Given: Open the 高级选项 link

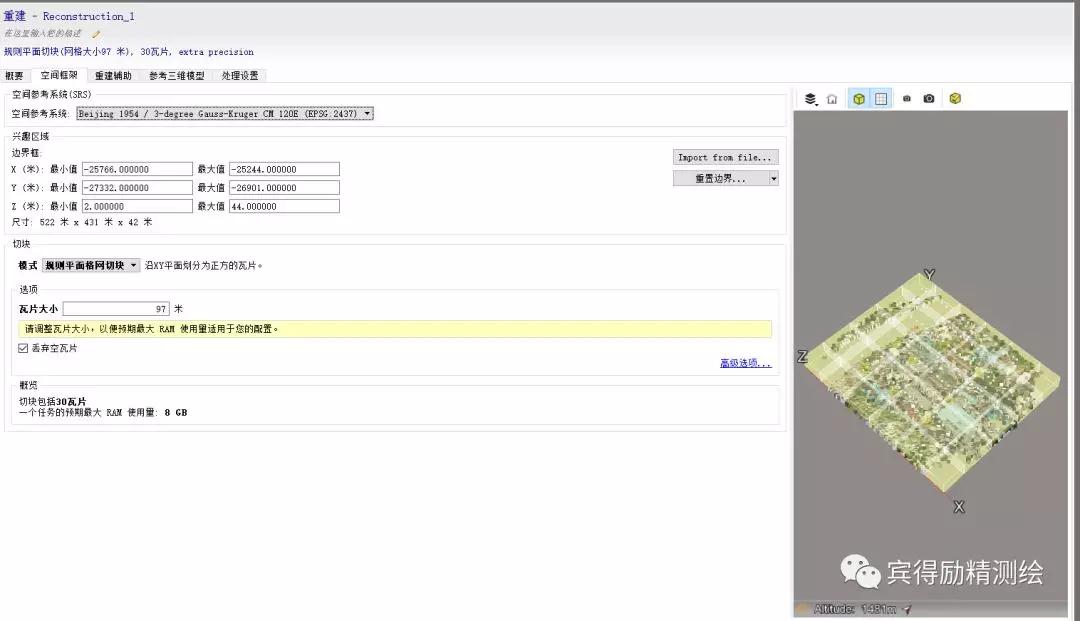Looking at the screenshot, I should coord(745,363).
